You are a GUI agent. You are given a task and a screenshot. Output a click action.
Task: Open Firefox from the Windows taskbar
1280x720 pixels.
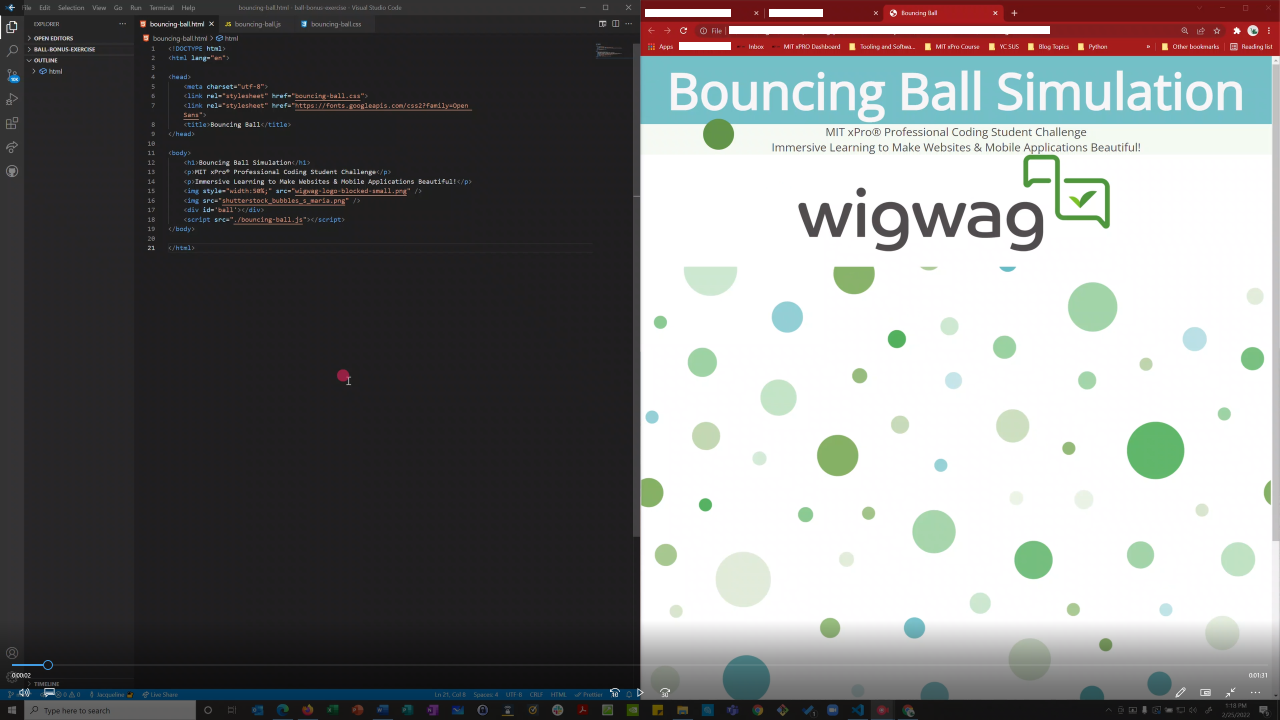pos(307,710)
